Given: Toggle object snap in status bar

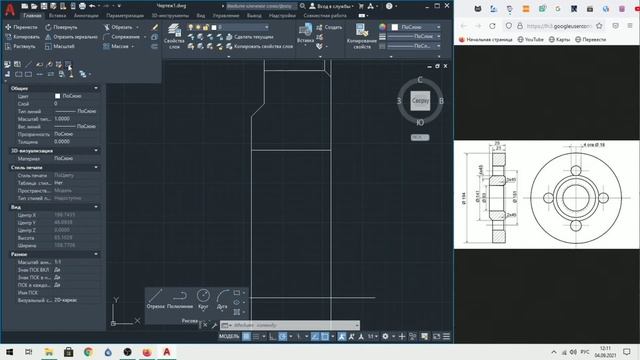Looking at the screenshot, I should [x=325, y=337].
